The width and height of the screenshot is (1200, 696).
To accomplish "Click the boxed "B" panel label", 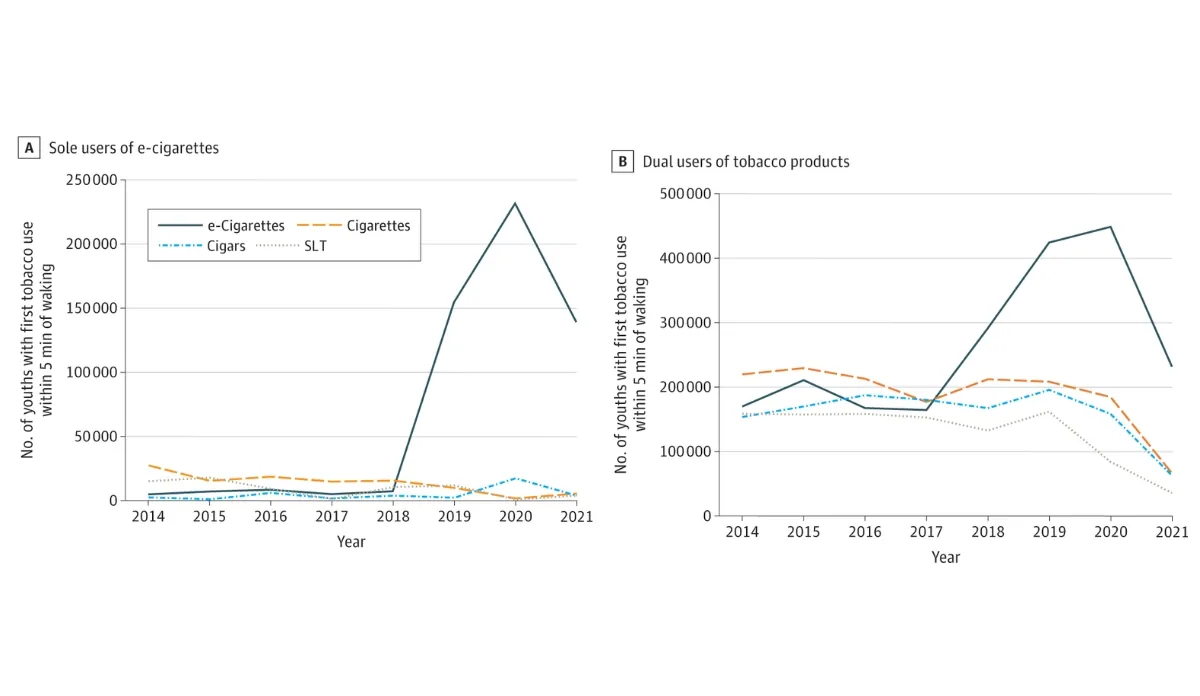I will click(x=623, y=161).
